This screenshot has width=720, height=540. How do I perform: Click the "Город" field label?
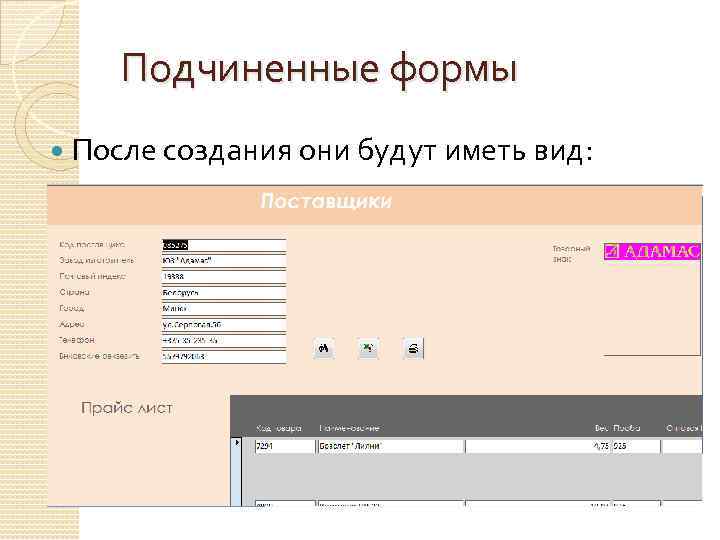(72, 308)
